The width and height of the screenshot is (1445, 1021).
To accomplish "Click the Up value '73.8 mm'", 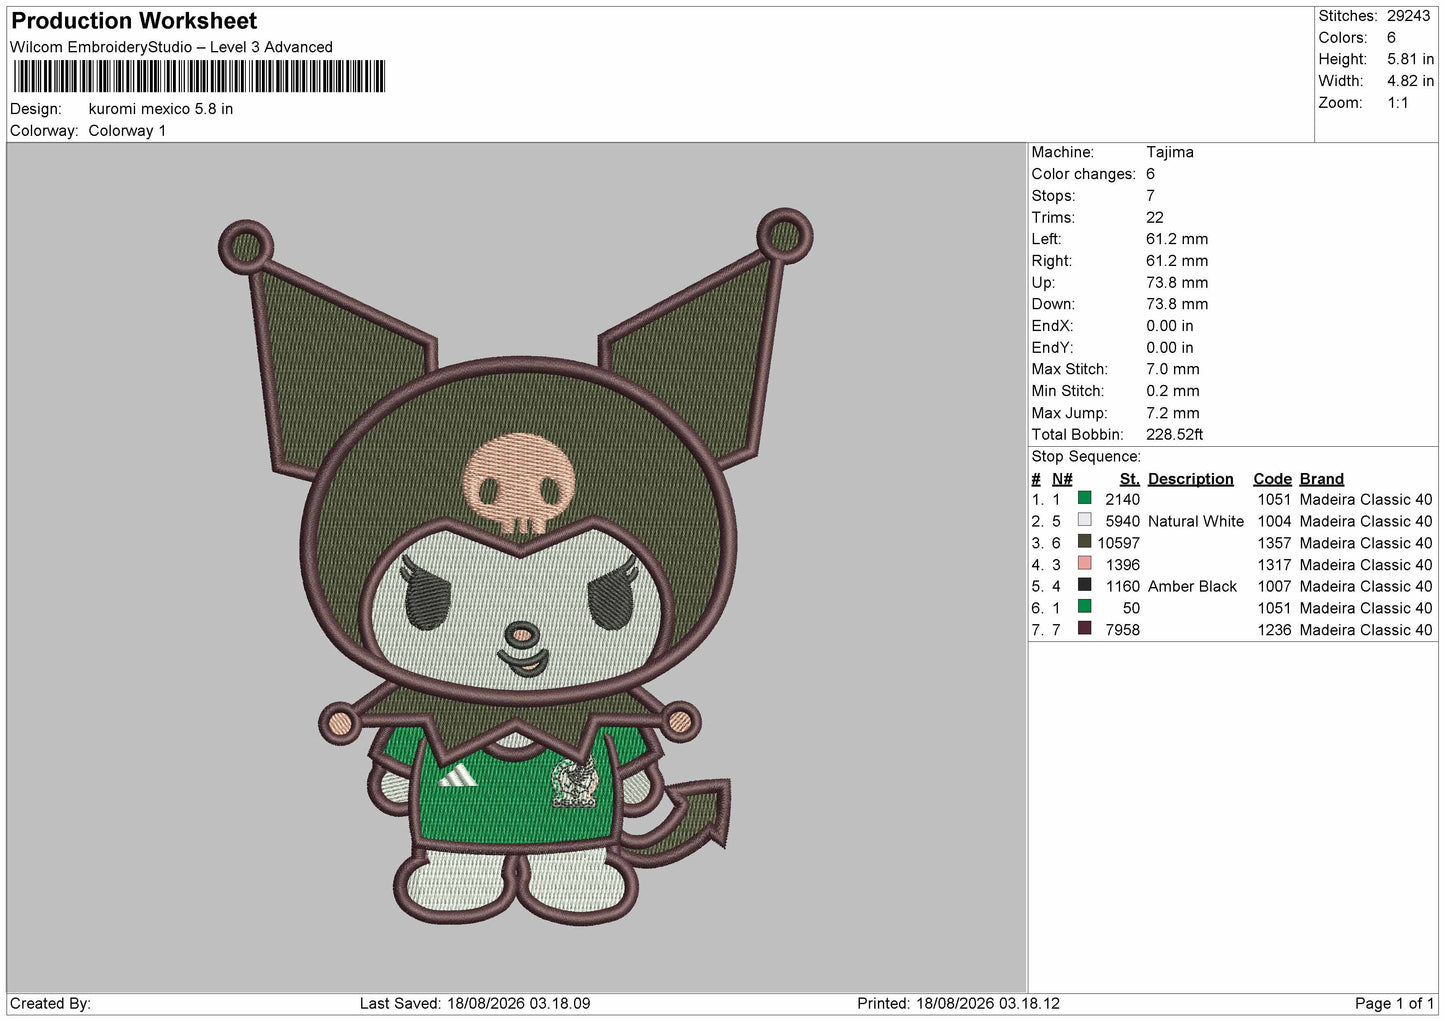I will coord(1177,283).
